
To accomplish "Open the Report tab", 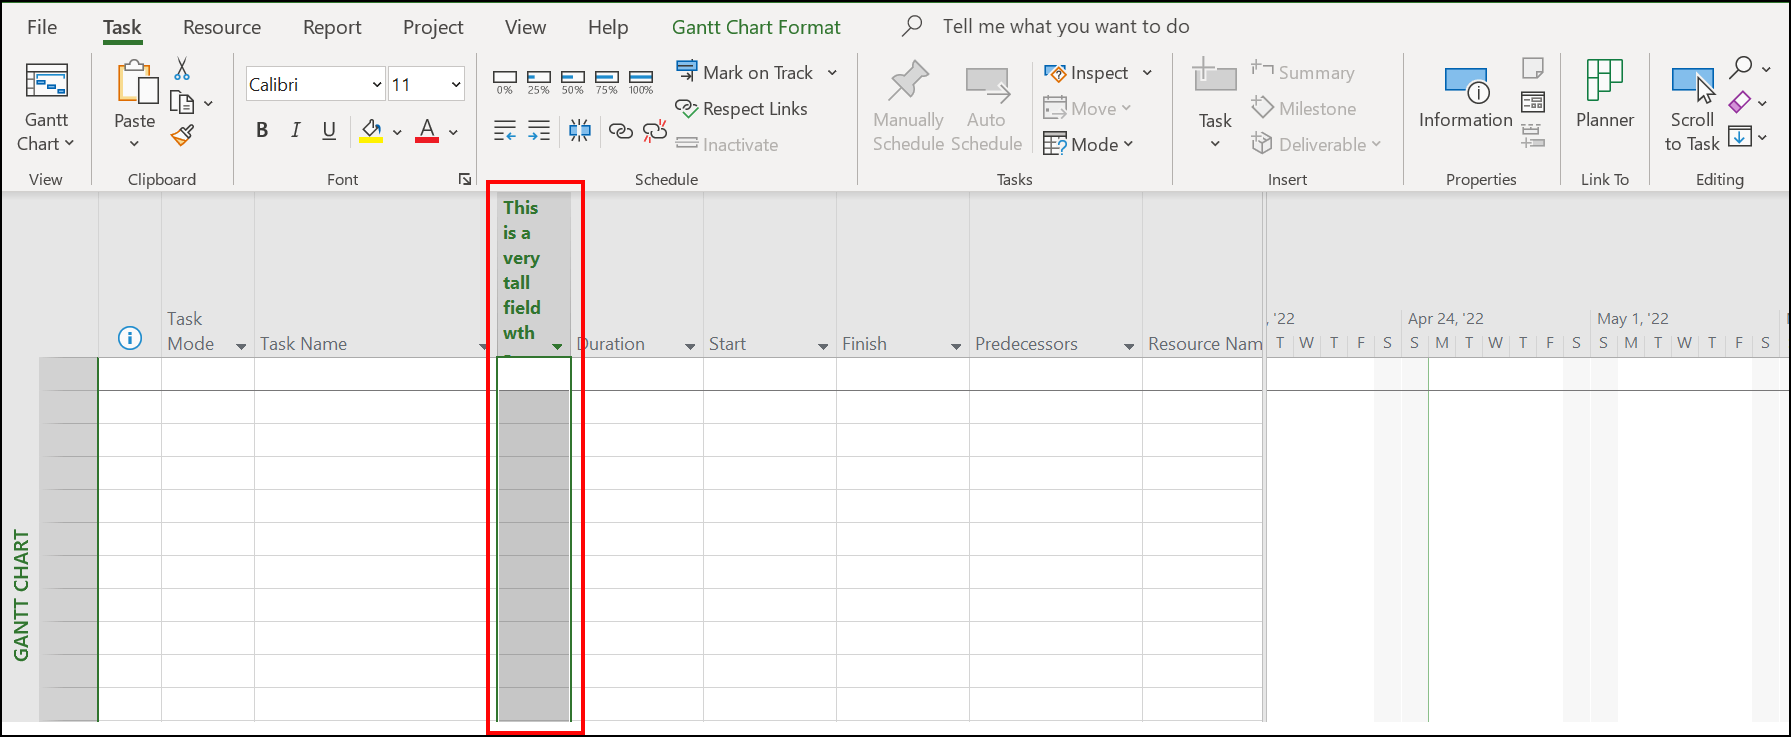I will click(332, 27).
